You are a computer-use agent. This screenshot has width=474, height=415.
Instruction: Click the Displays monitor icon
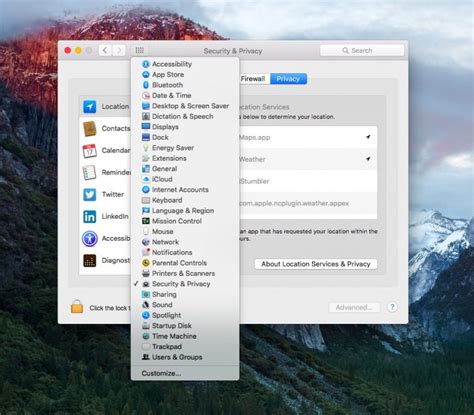pyautogui.click(x=146, y=127)
